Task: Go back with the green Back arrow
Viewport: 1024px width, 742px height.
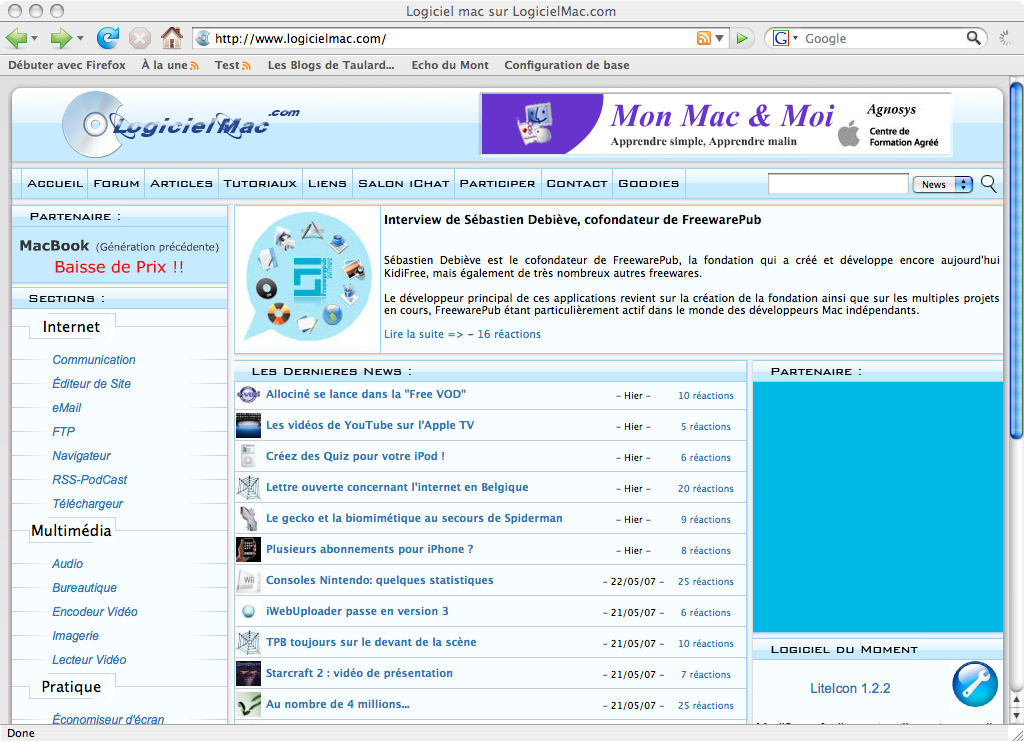Action: [x=16, y=38]
